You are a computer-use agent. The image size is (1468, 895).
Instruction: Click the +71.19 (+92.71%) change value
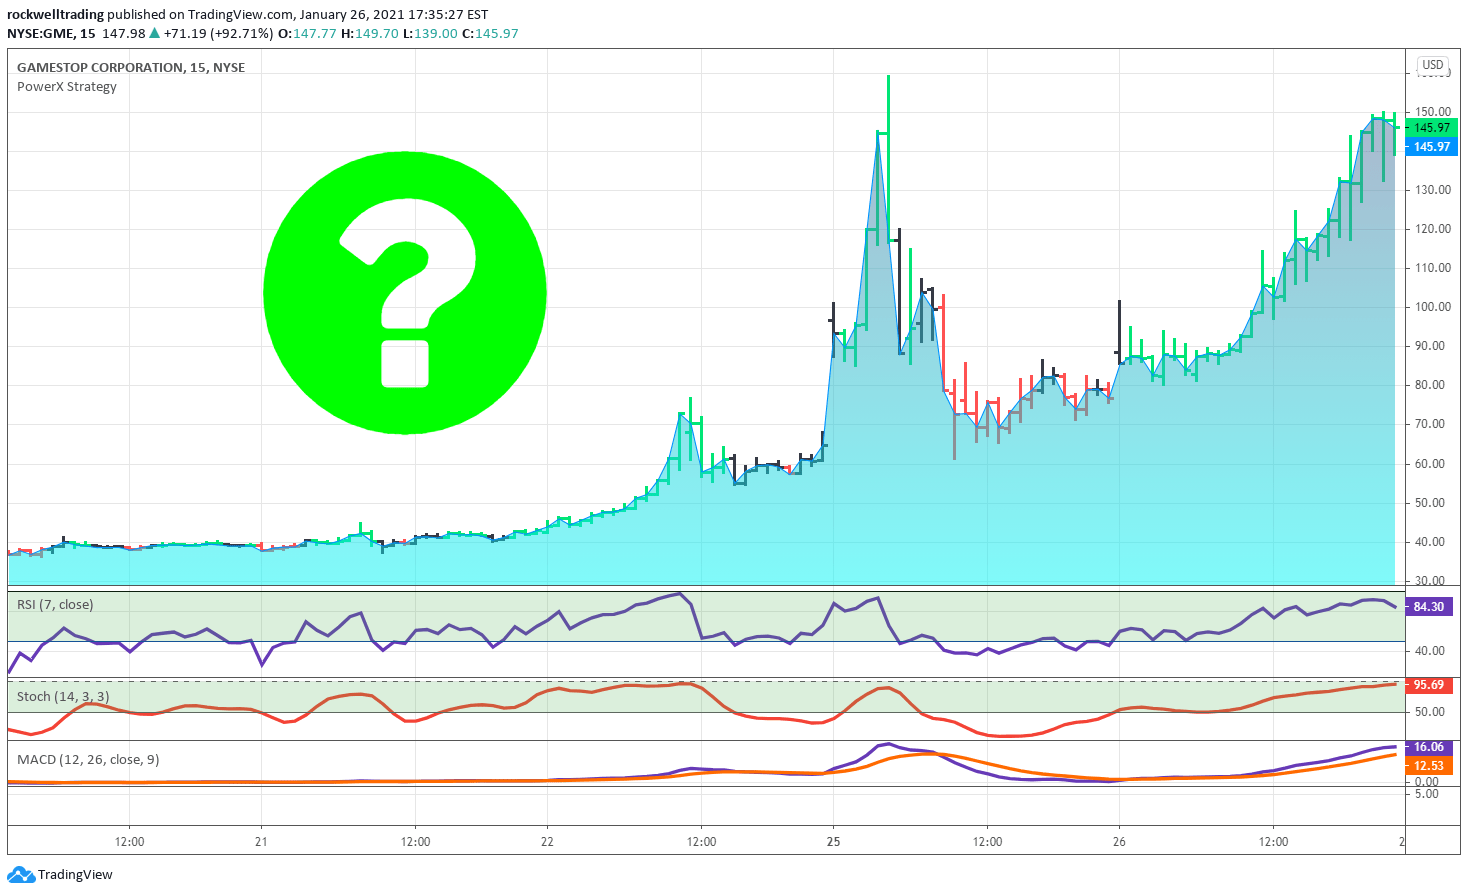[x=218, y=33]
